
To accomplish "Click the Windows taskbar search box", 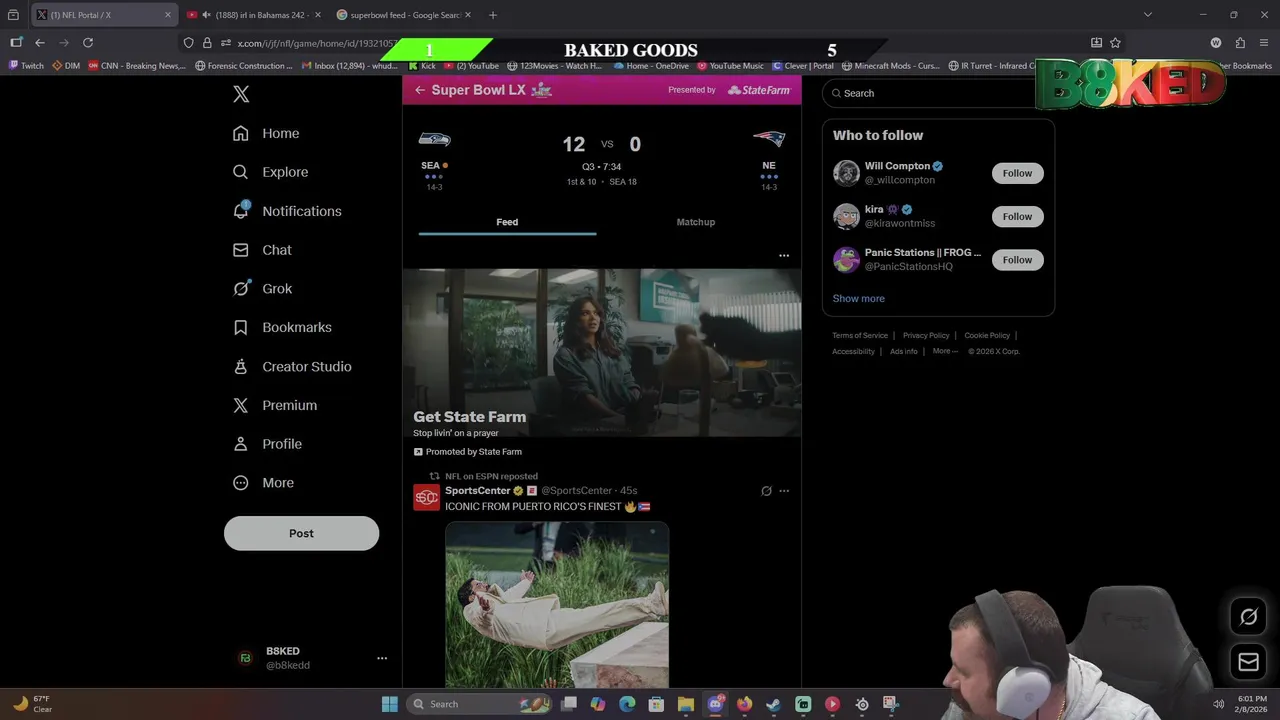I will coord(481,704).
